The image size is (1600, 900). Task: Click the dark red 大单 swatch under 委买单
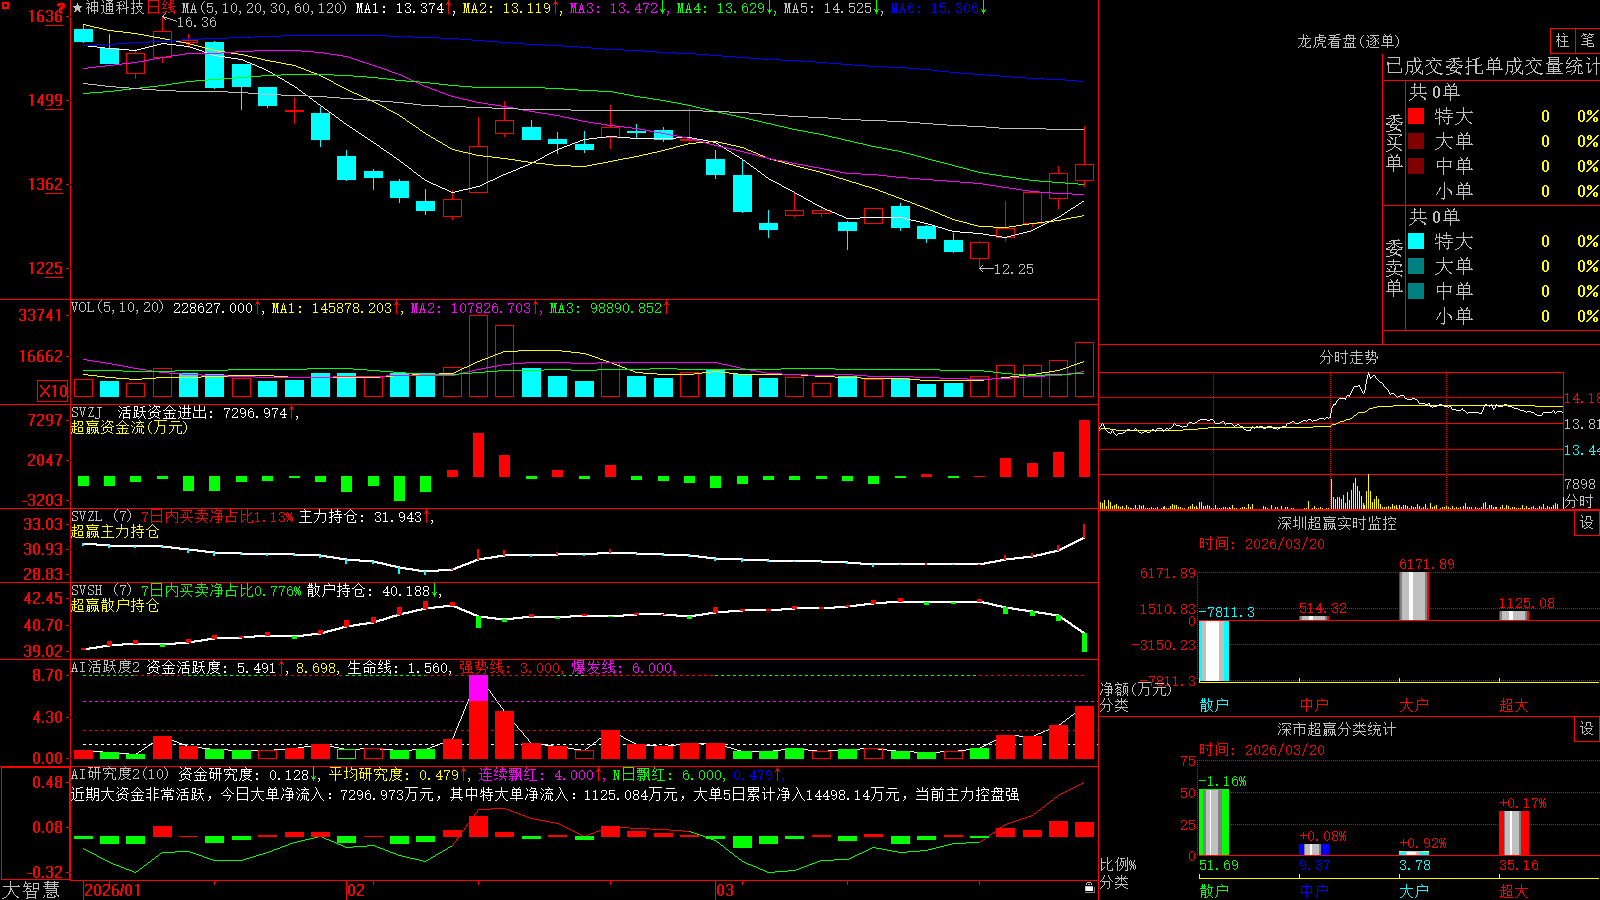pos(1416,141)
